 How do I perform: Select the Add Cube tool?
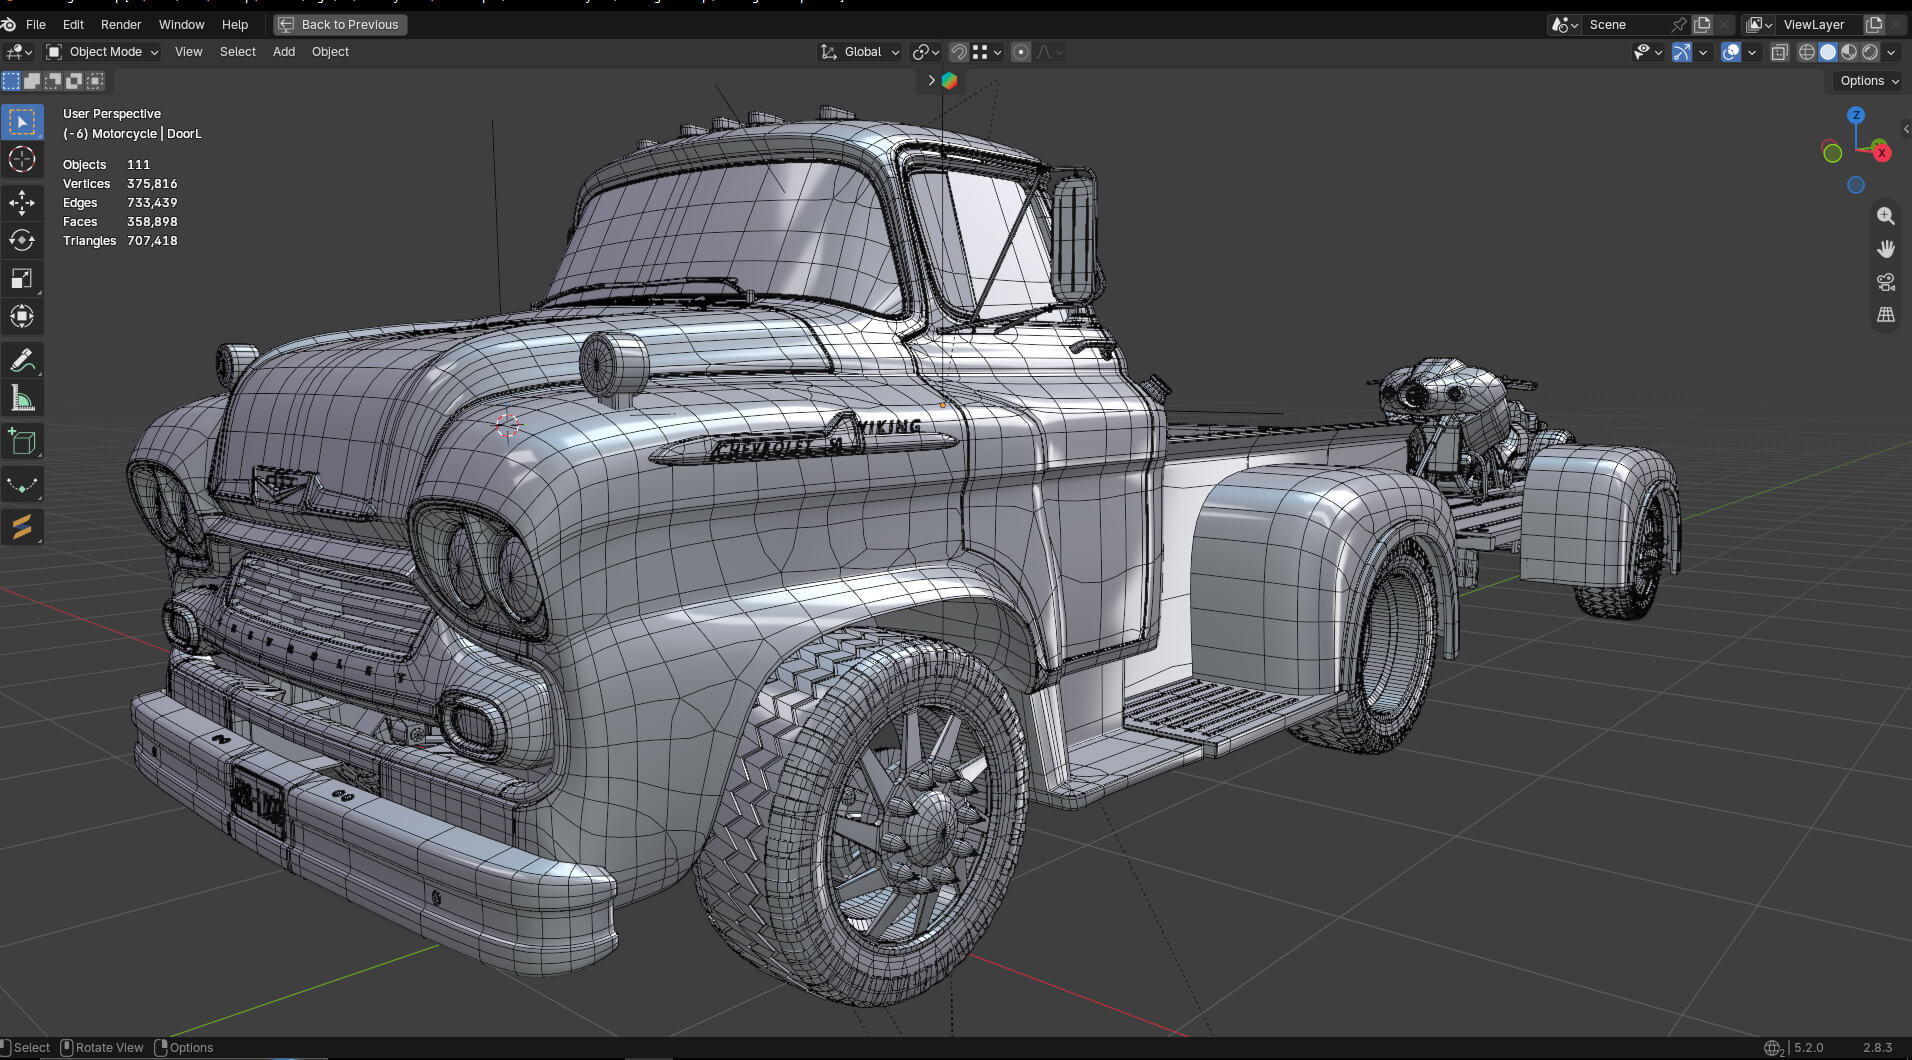tap(22, 442)
